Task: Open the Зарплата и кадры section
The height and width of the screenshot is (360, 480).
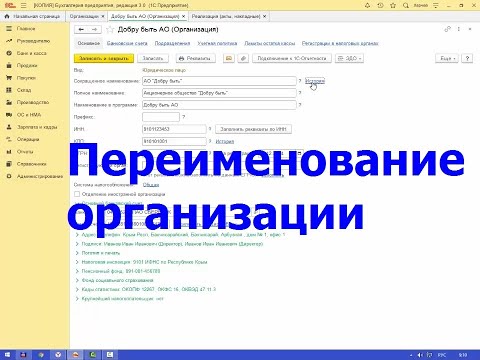Action: pyautogui.click(x=37, y=127)
